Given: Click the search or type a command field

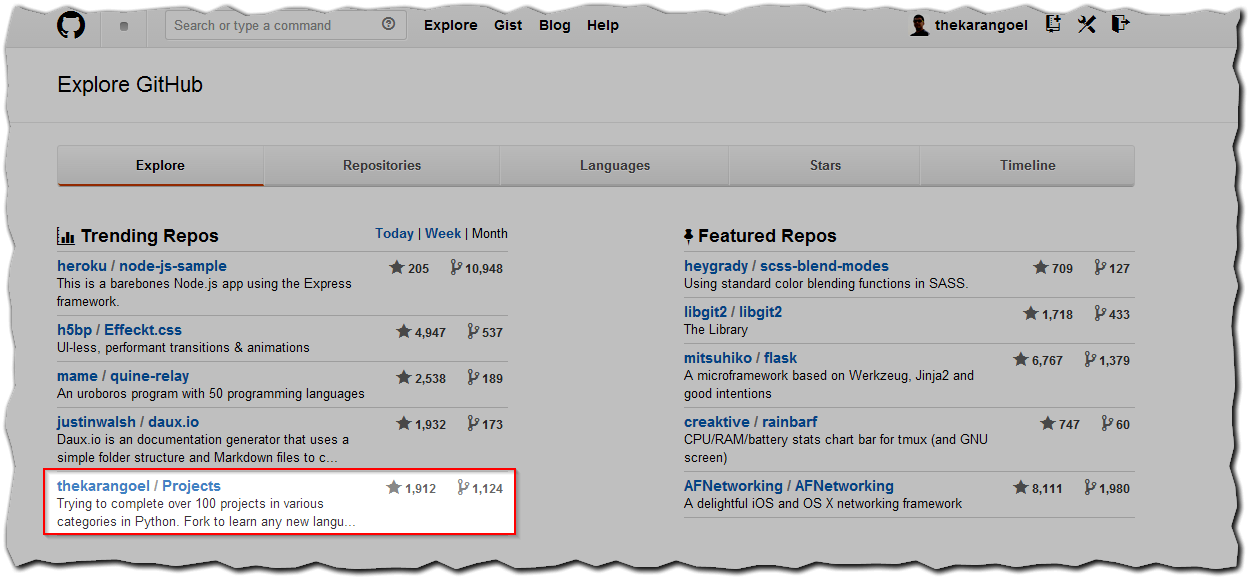Looking at the screenshot, I should (x=286, y=25).
